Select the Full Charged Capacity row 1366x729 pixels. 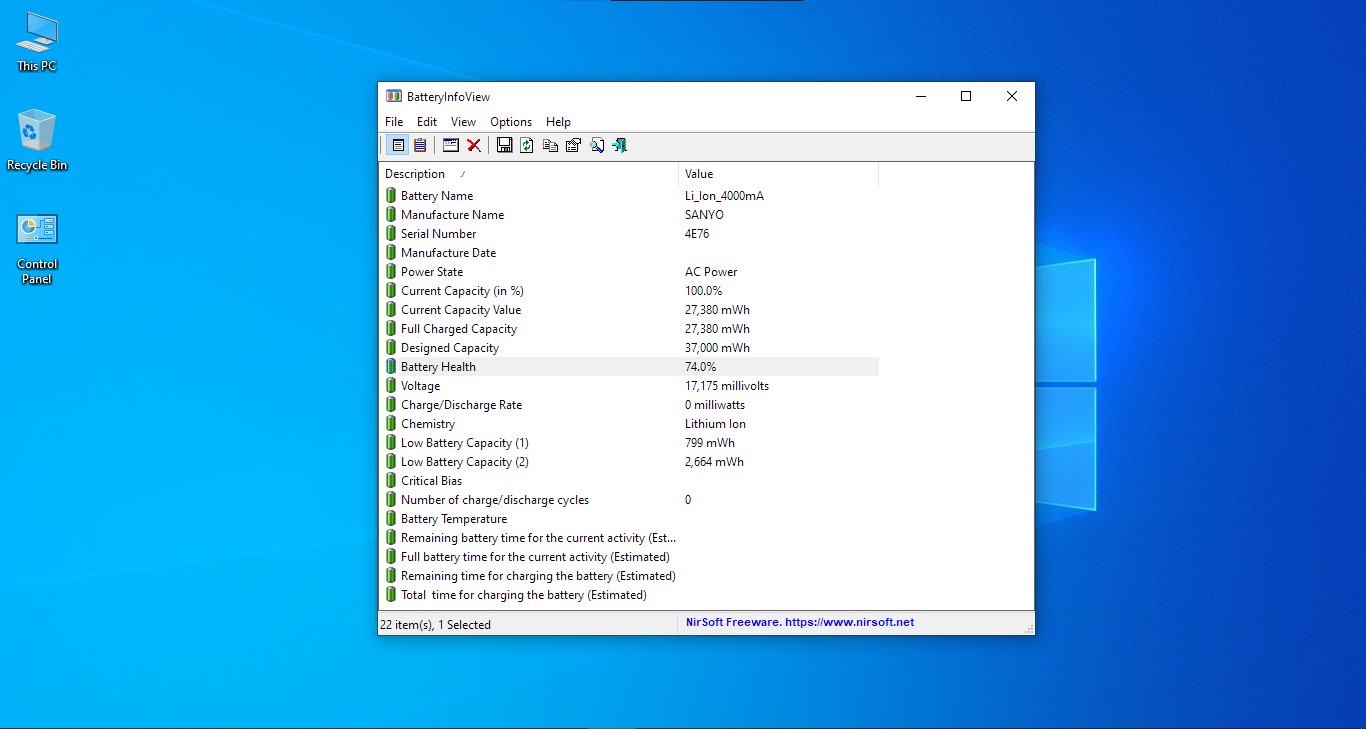[x=629, y=329]
